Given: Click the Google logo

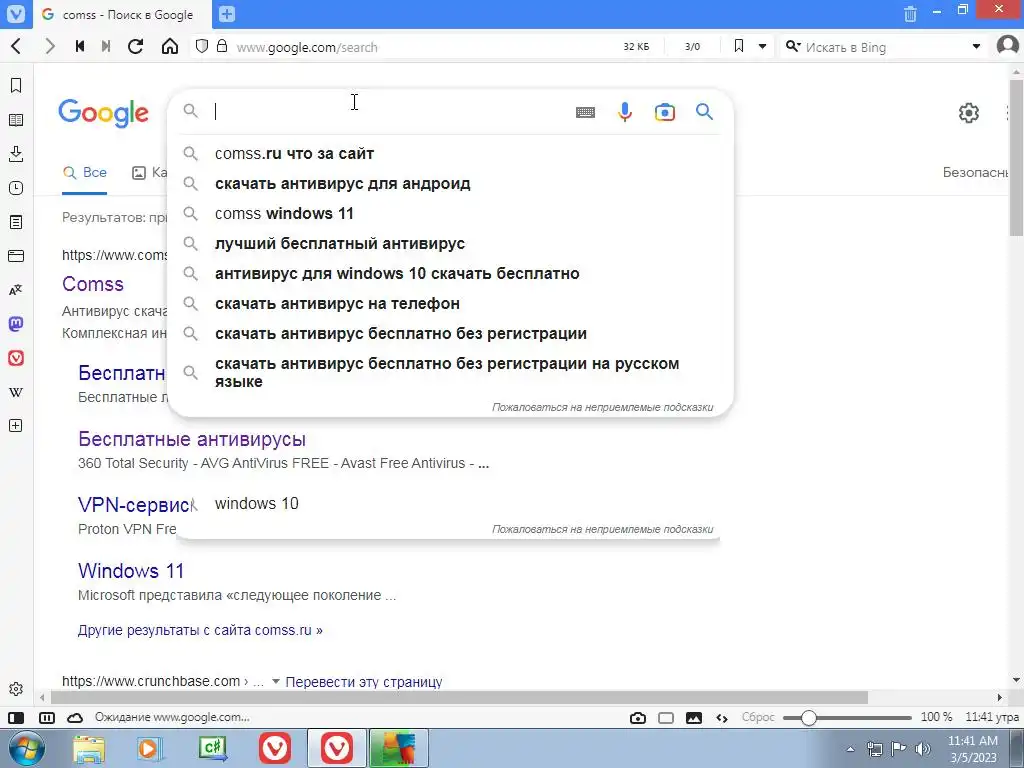Looking at the screenshot, I should [104, 114].
